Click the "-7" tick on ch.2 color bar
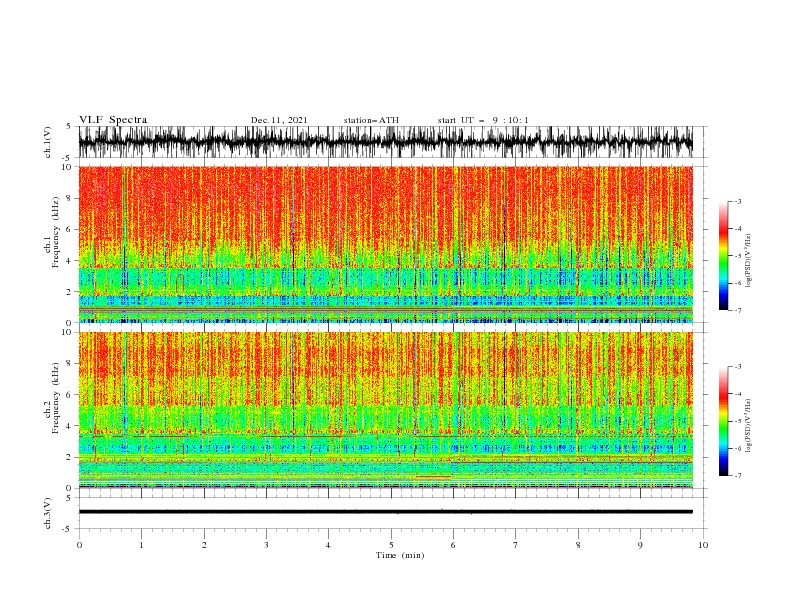This screenshot has width=792, height=612. coord(737,476)
